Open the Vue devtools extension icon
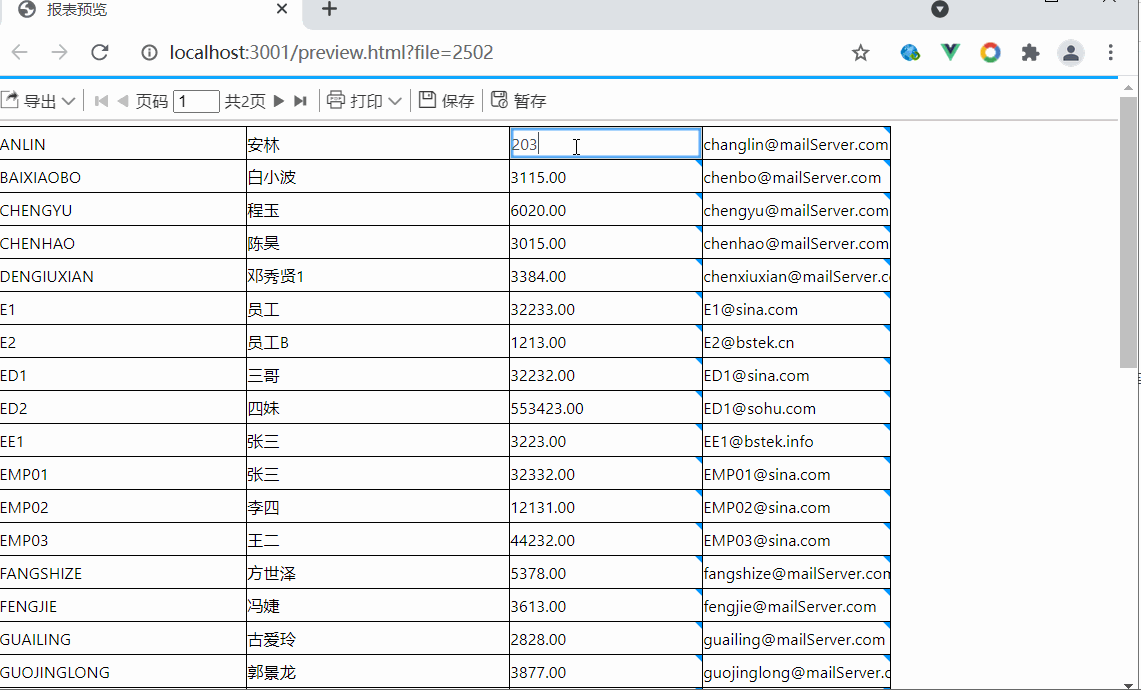Screen dimensions: 1141x690 [x=950, y=52]
